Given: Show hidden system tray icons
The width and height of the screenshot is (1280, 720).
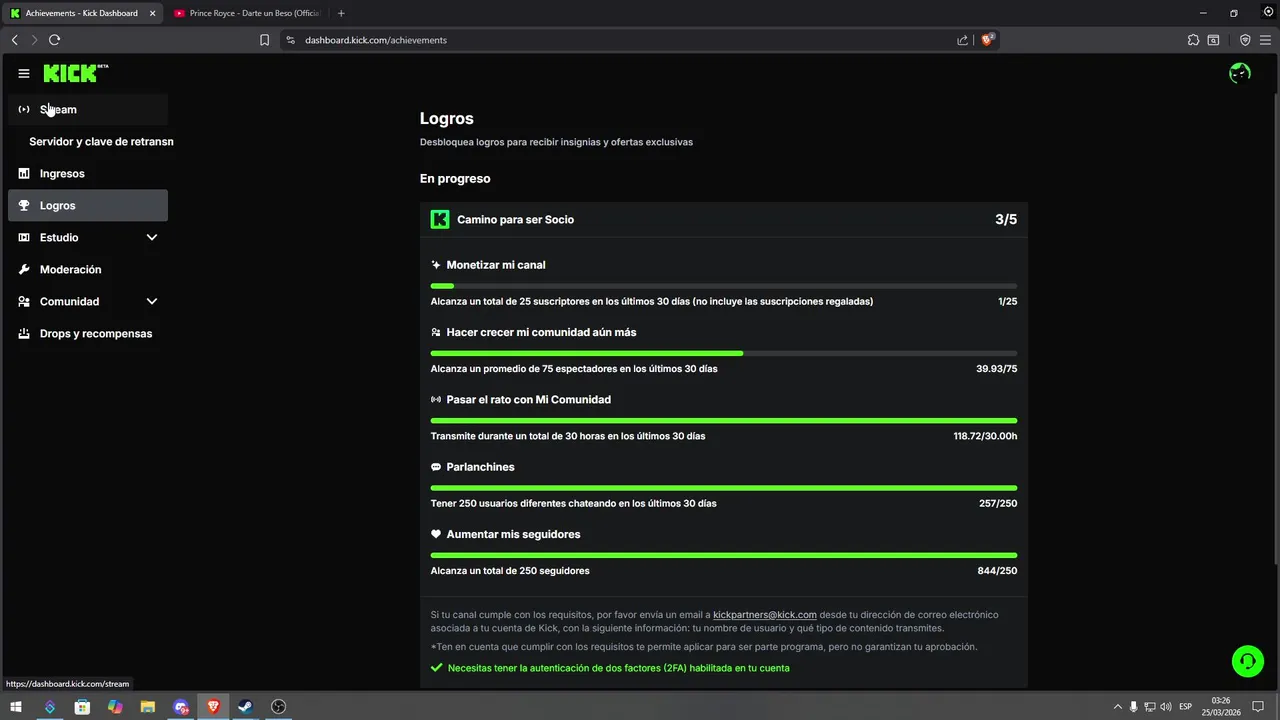Looking at the screenshot, I should point(1118,707).
